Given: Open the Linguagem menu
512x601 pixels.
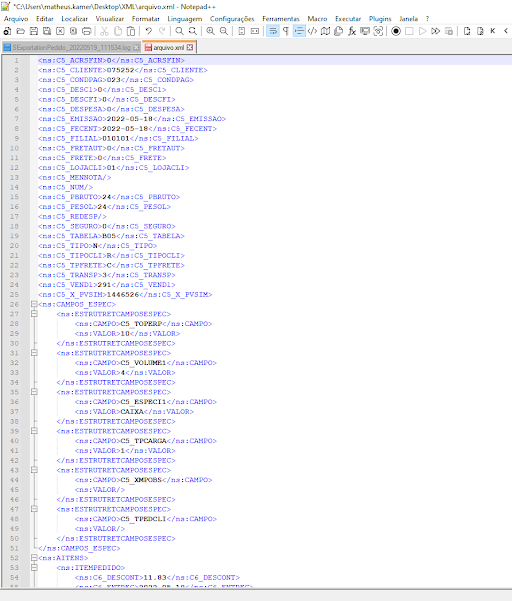Looking at the screenshot, I should pos(185,19).
